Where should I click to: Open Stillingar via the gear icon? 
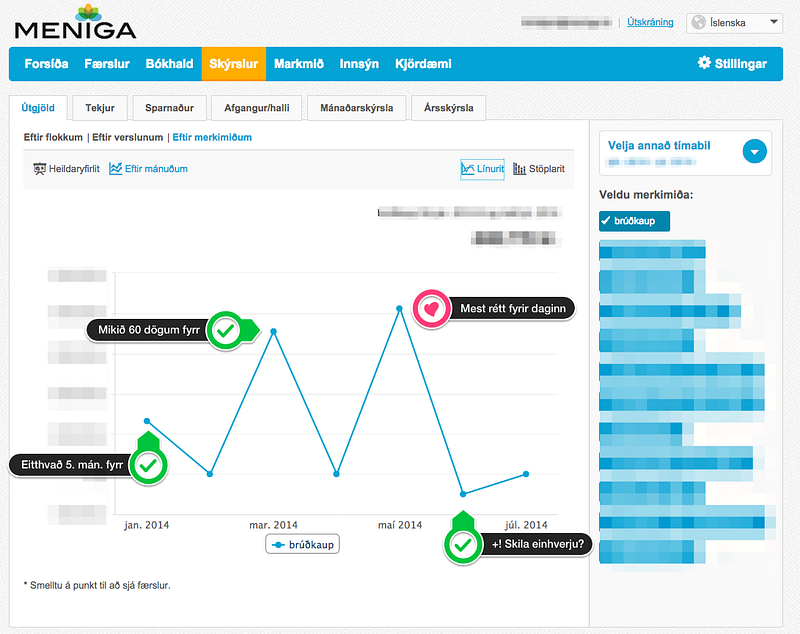704,63
